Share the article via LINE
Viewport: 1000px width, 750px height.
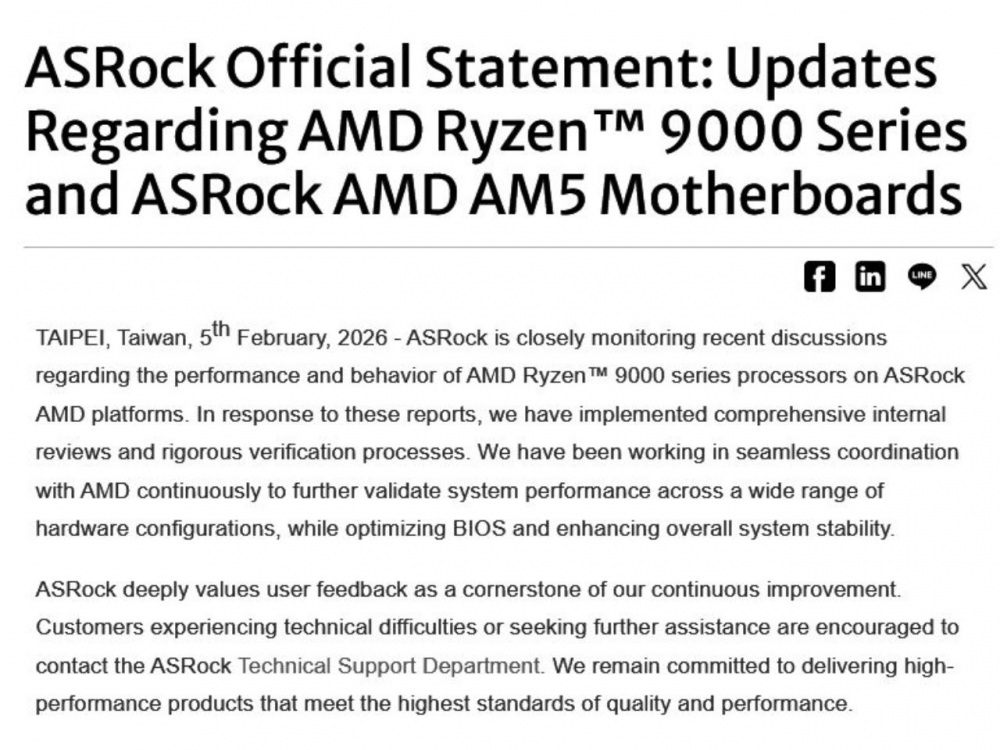coord(922,277)
